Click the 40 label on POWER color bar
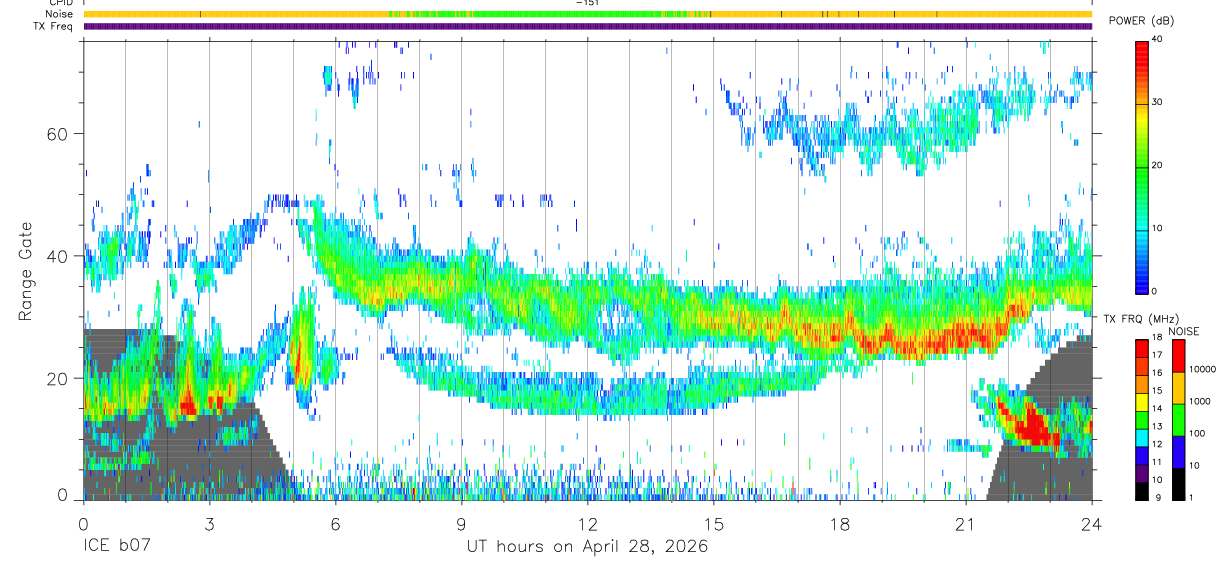This screenshot has height=567, width=1228. click(x=1157, y=39)
